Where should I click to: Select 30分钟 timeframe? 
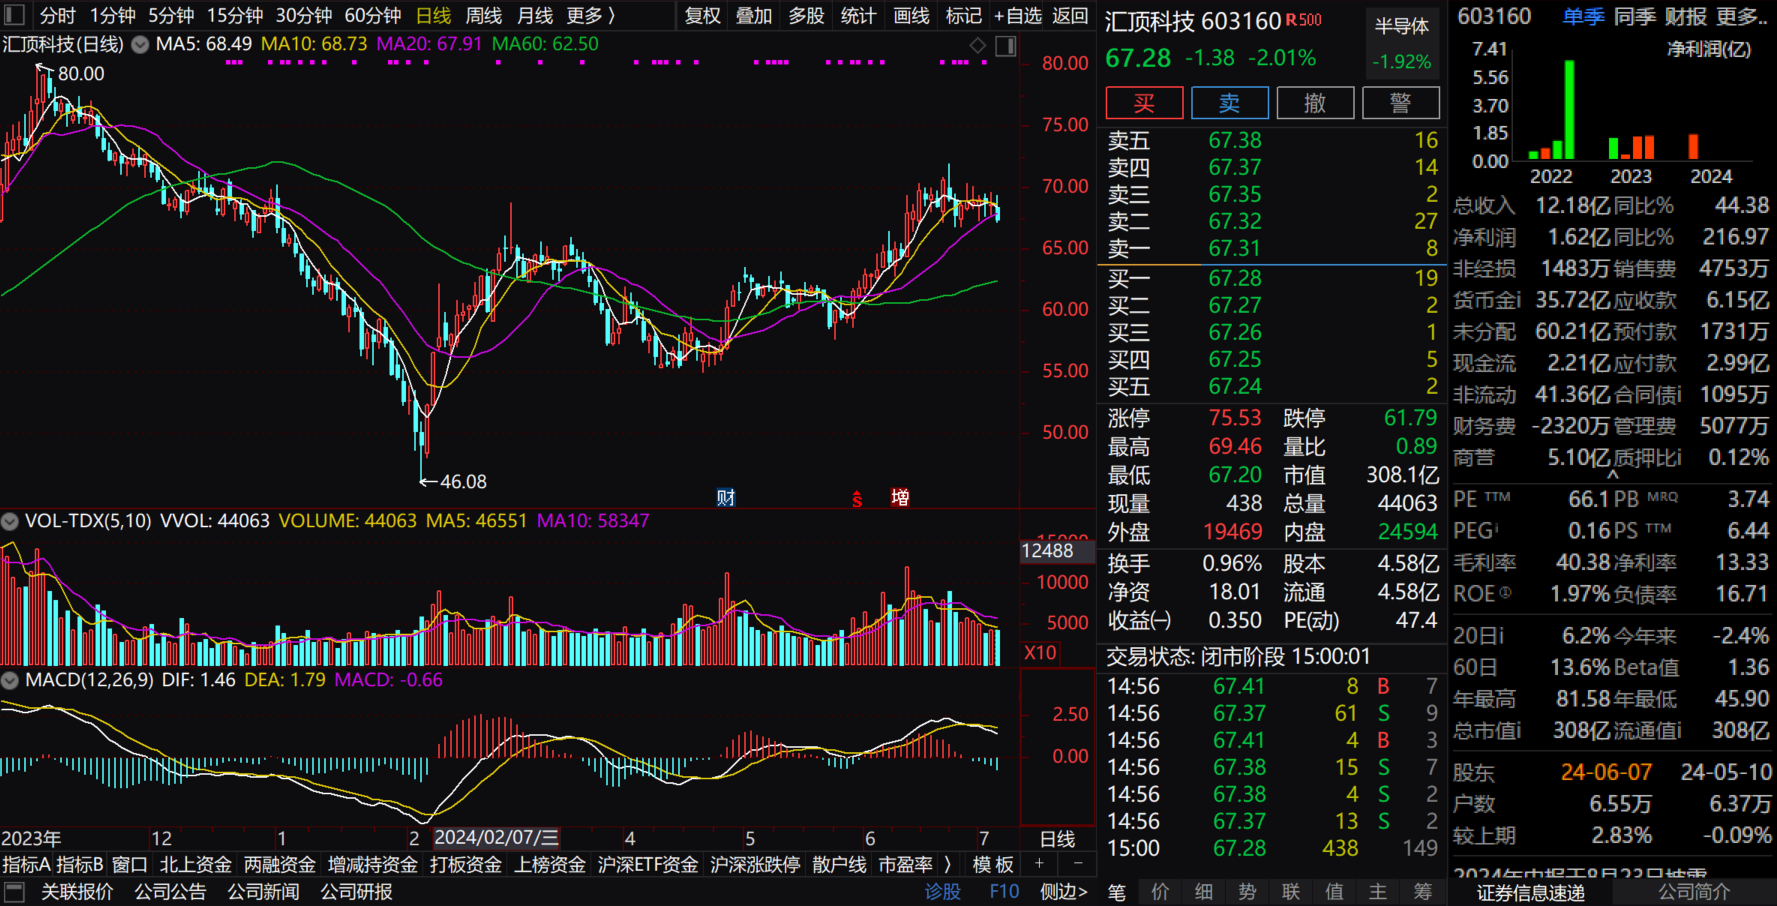click(304, 16)
